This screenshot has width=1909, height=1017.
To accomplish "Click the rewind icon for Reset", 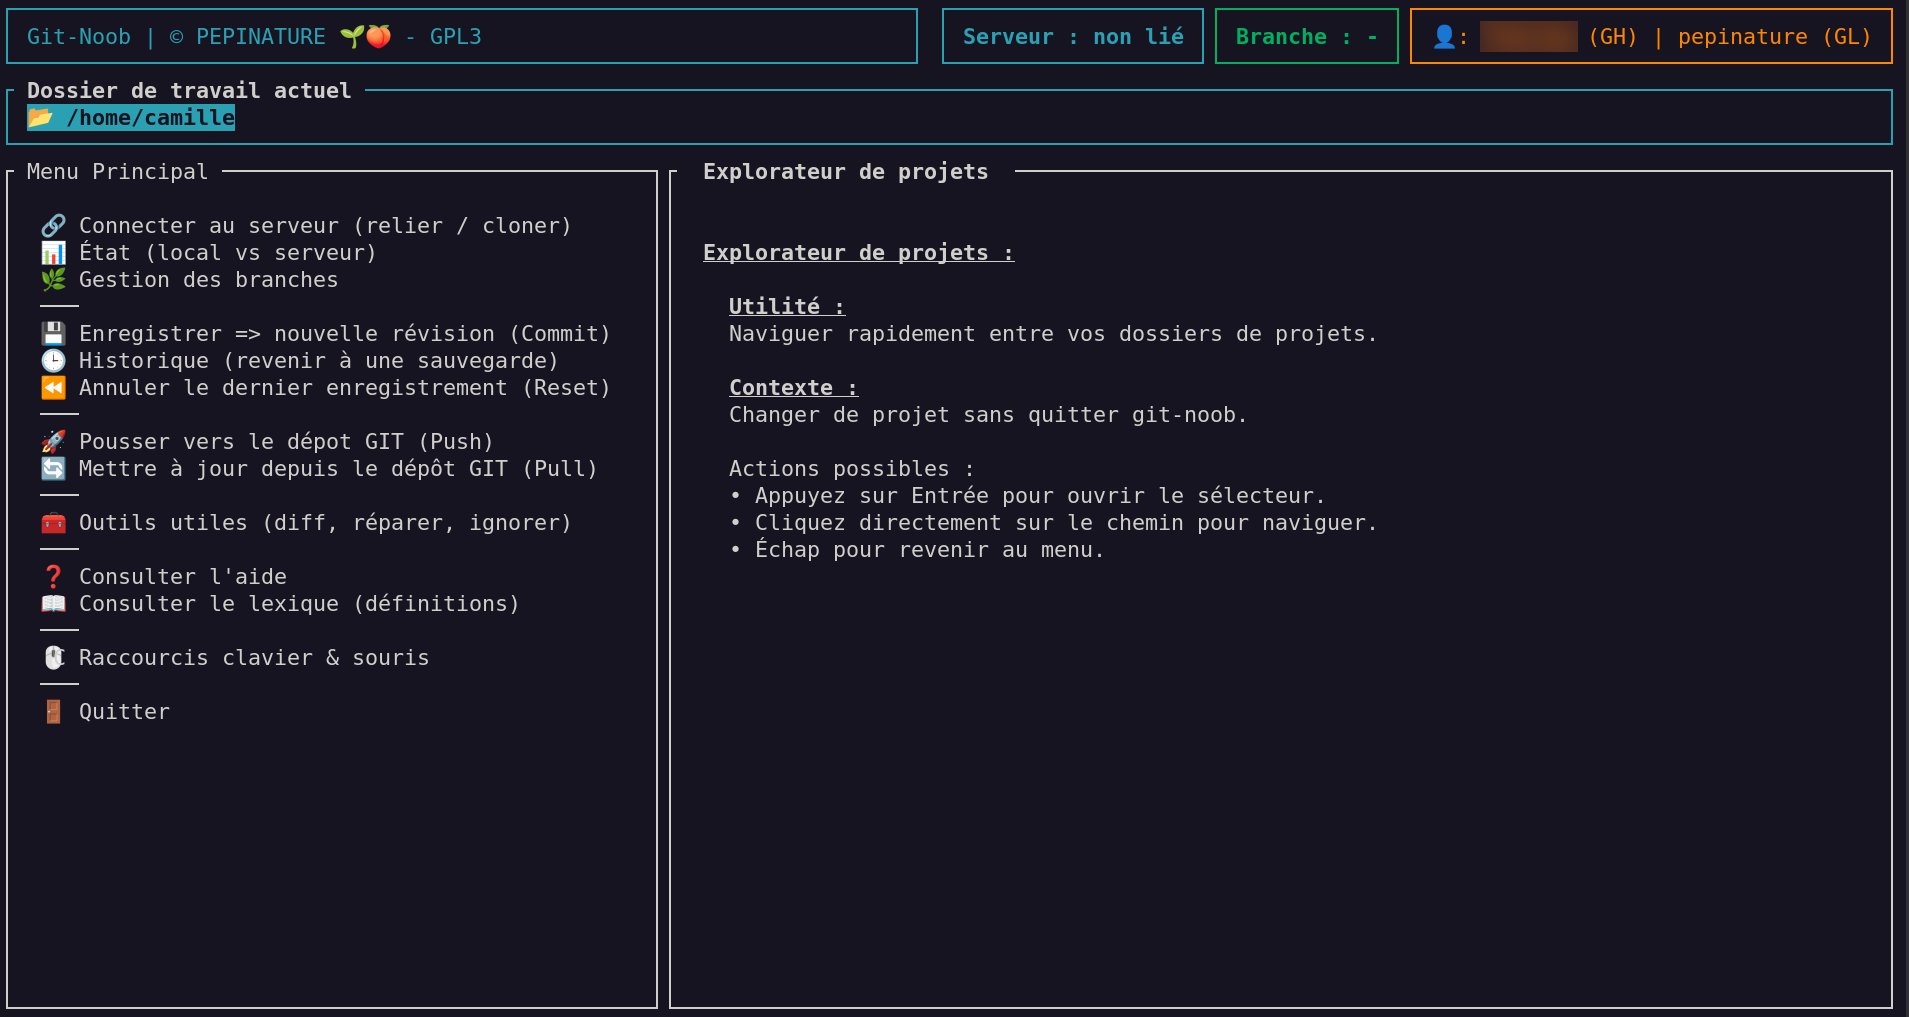I will pos(53,388).
